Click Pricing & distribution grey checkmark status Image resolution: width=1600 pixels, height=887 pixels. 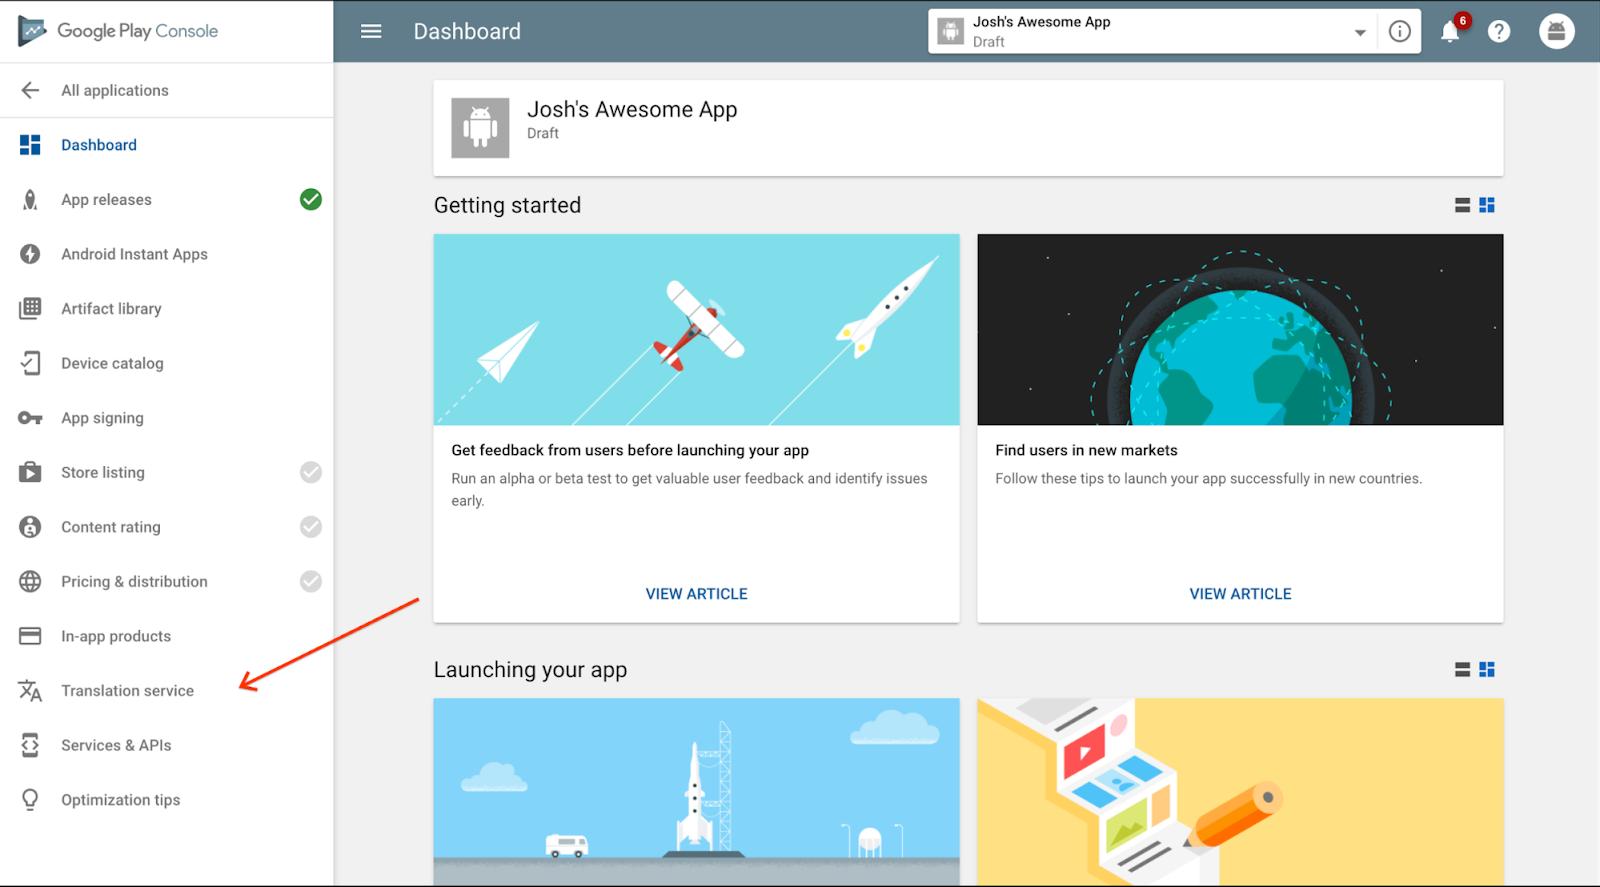pos(311,581)
